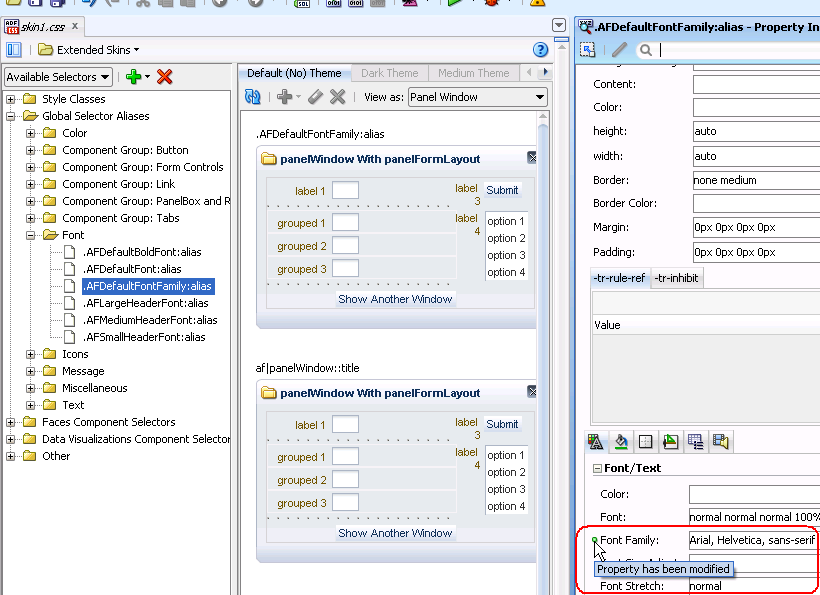Click the paint bucket background property icon
The image size is (820, 595).
622,441
